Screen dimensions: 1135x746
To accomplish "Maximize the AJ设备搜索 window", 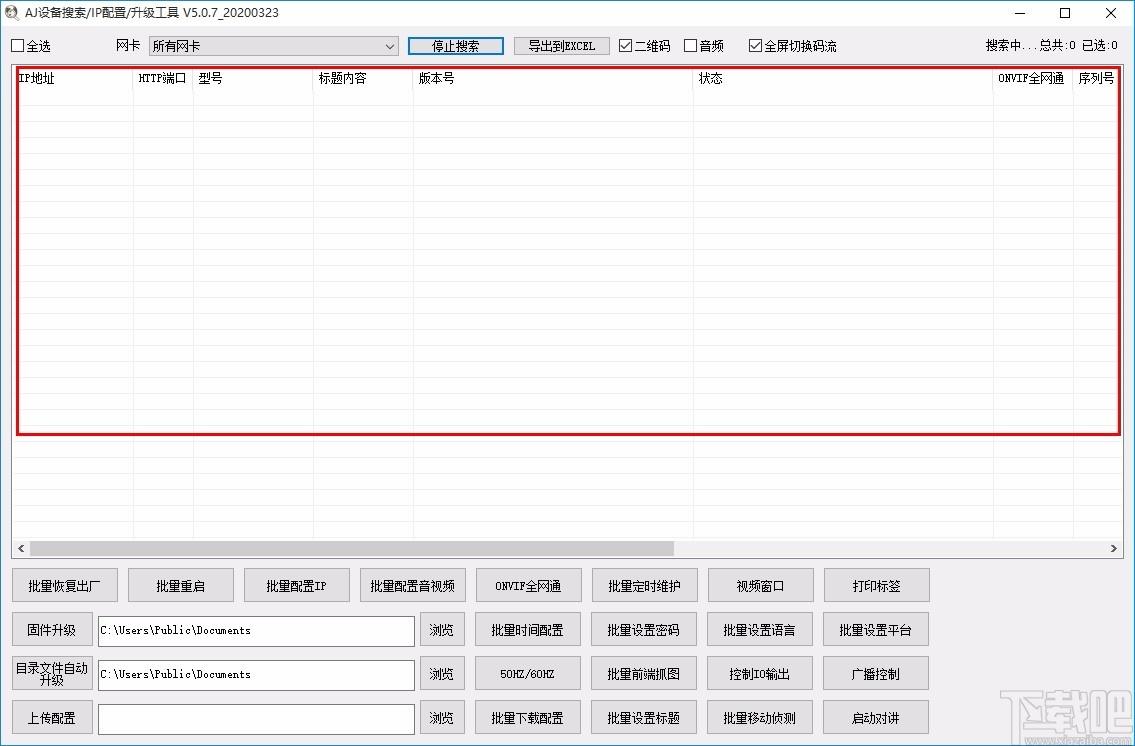I will [1065, 13].
